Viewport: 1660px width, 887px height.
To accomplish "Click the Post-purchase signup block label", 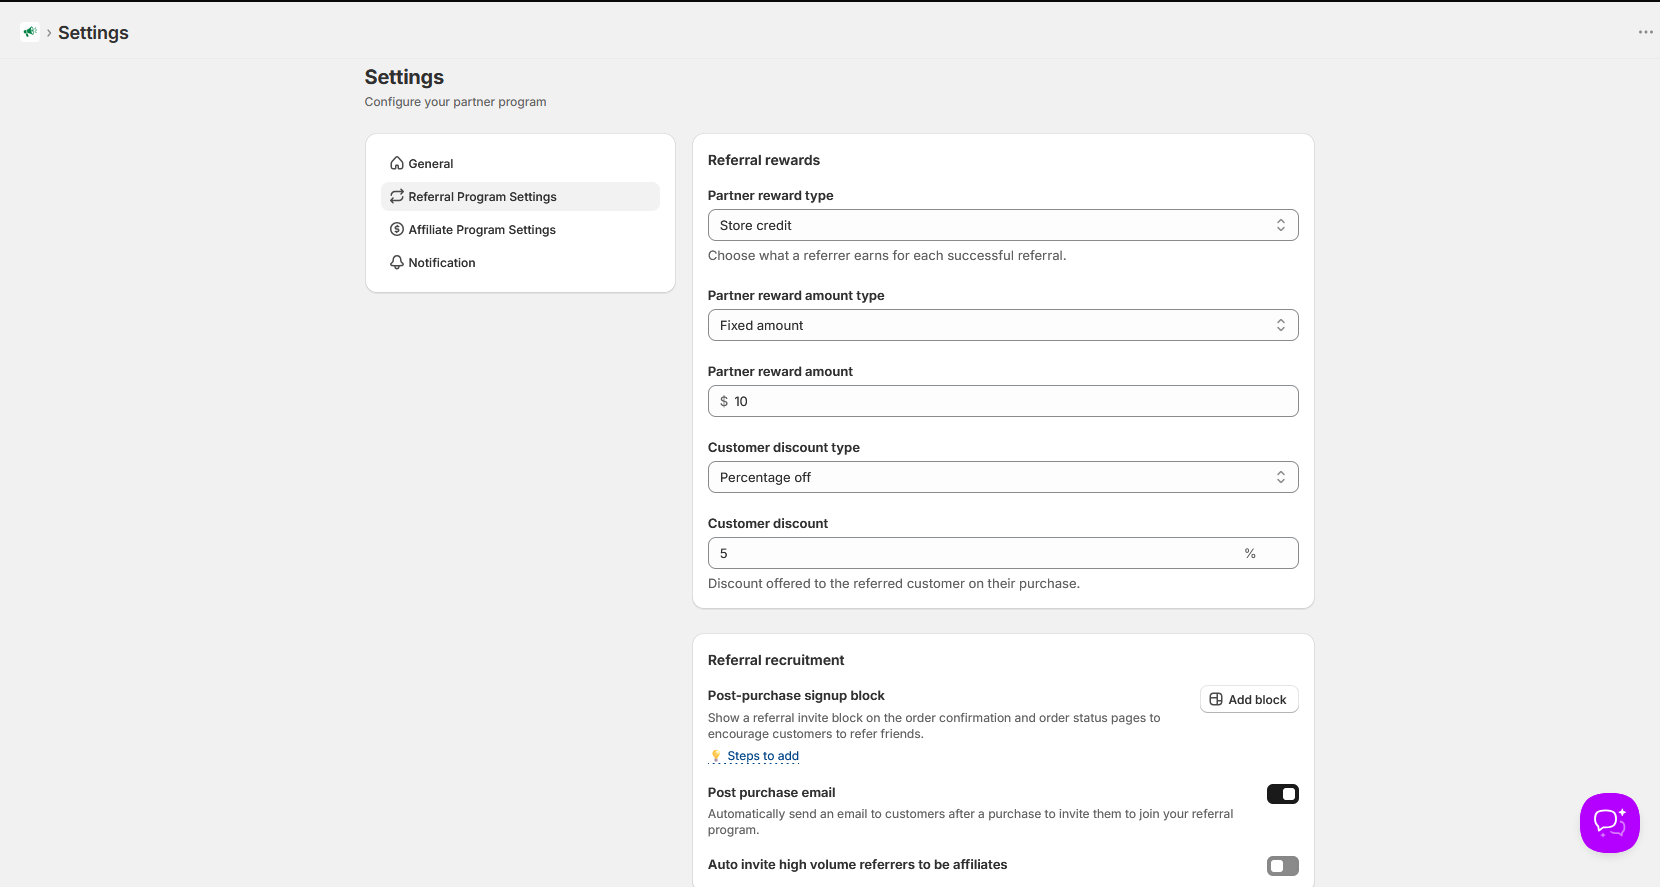I will click(x=796, y=695).
